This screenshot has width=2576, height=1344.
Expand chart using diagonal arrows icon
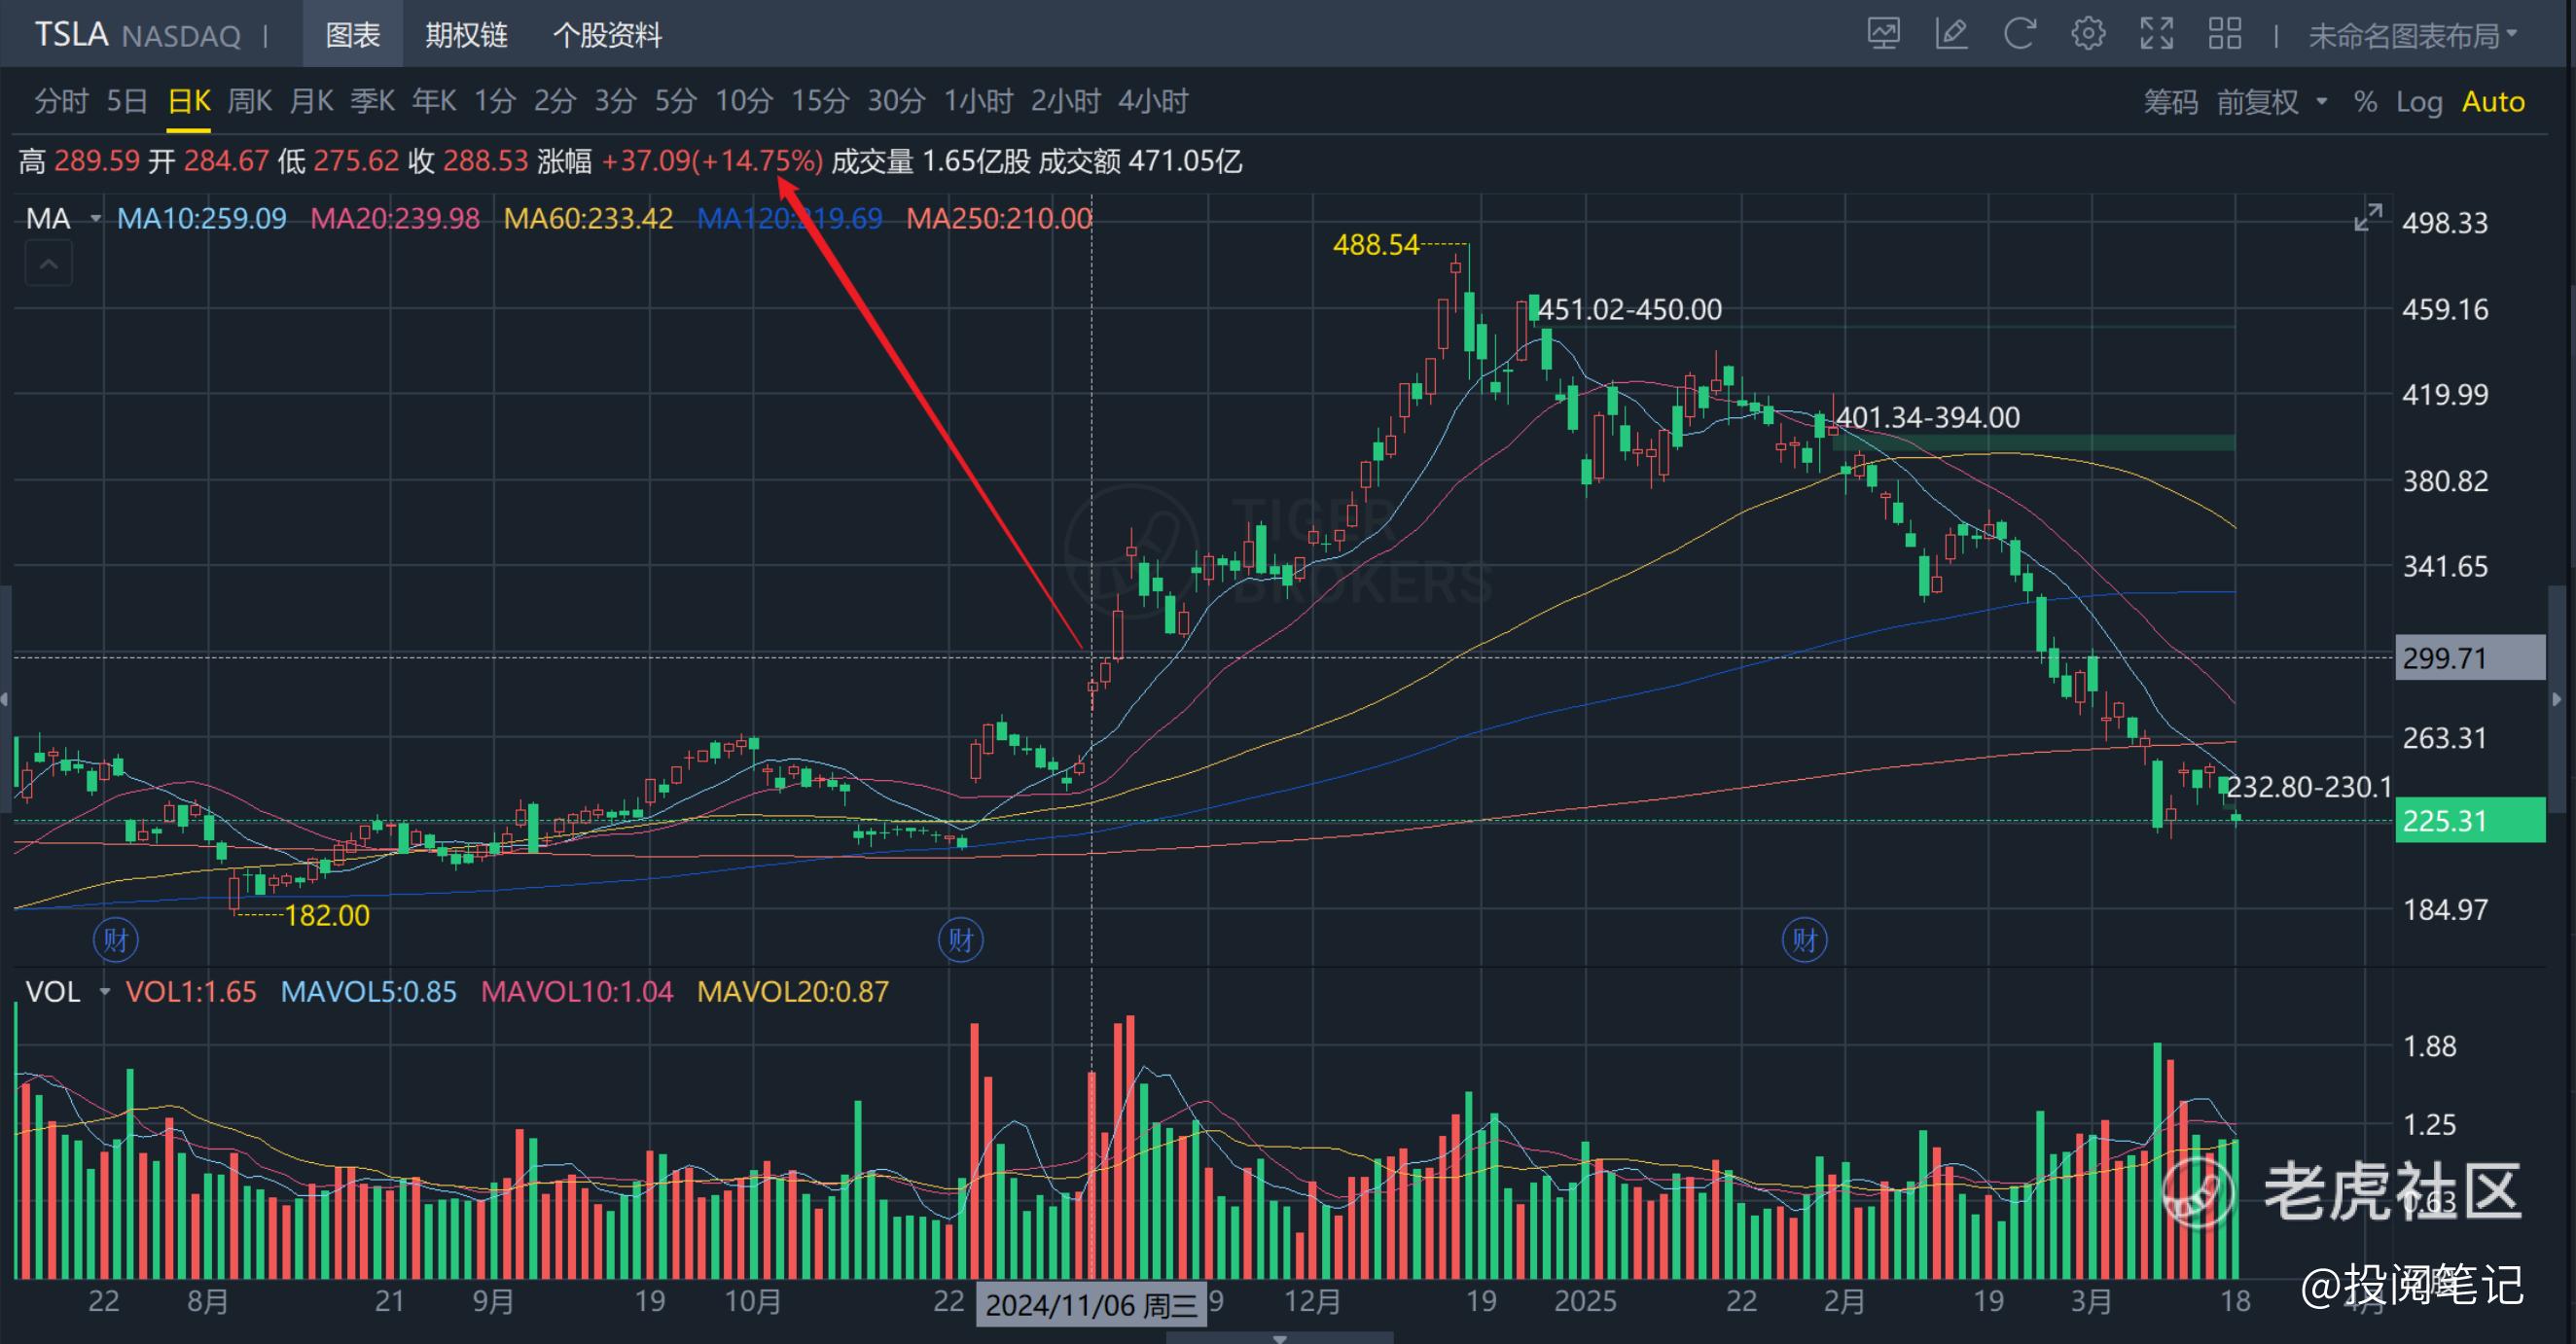tap(2367, 218)
